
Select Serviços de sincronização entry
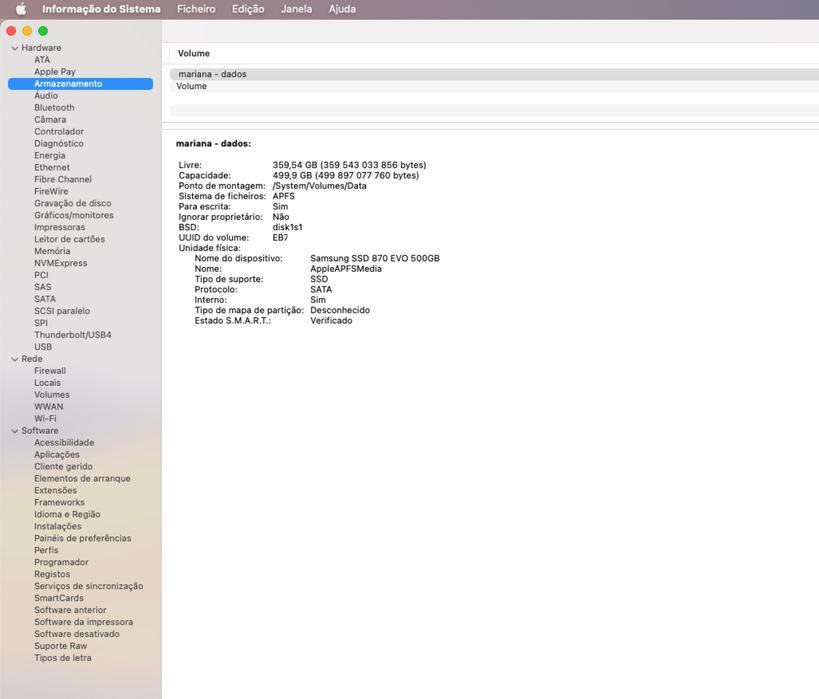[89, 586]
